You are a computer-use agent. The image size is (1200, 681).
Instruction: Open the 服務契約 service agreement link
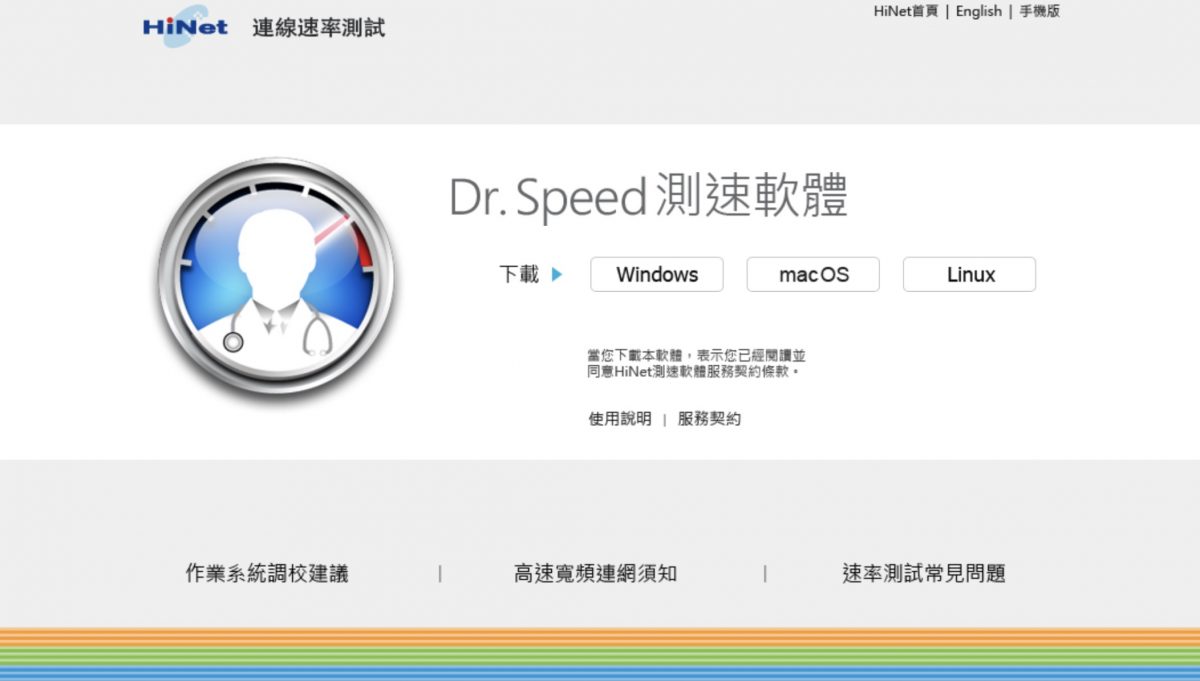710,419
